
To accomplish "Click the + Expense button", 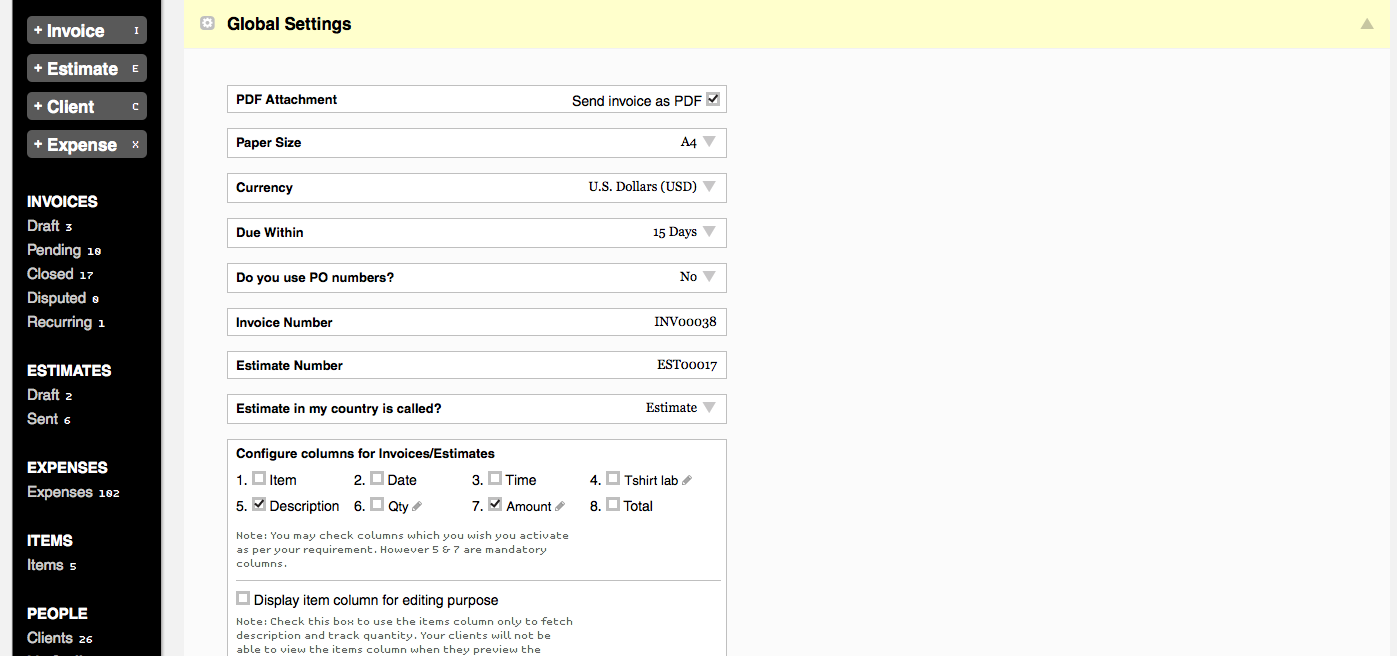I will (x=87, y=145).
